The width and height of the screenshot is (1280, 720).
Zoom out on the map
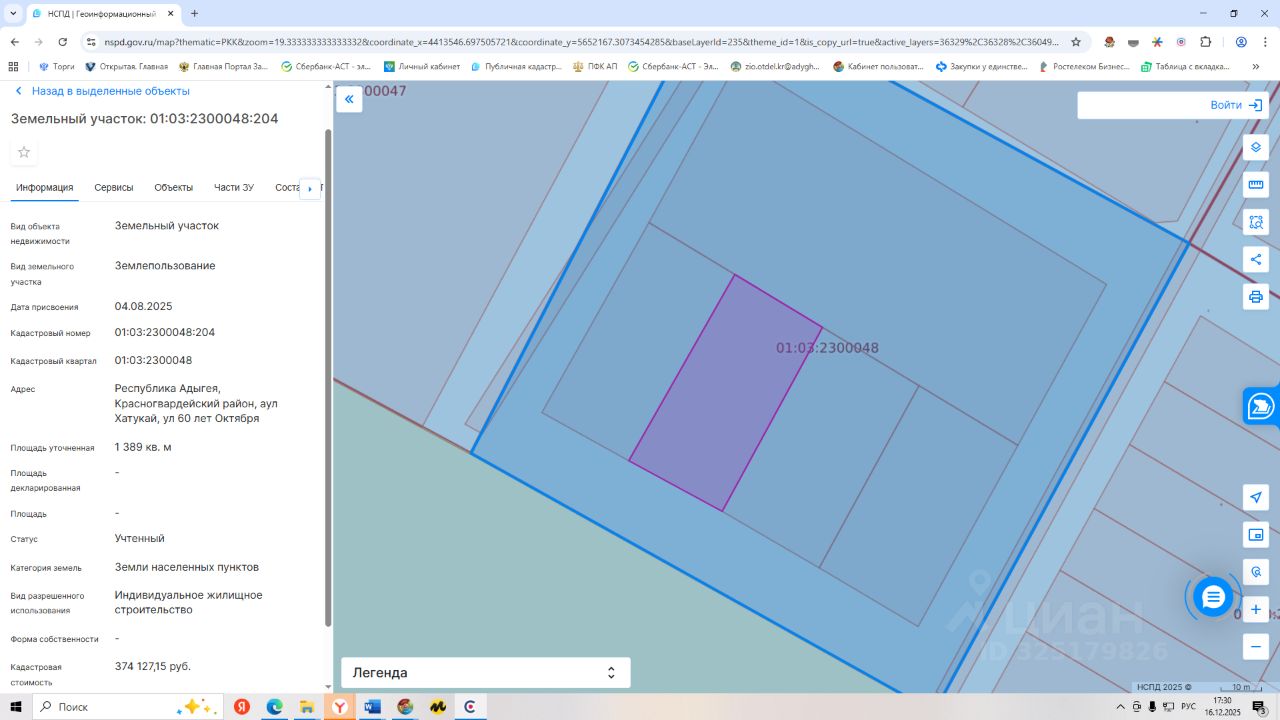click(1256, 646)
